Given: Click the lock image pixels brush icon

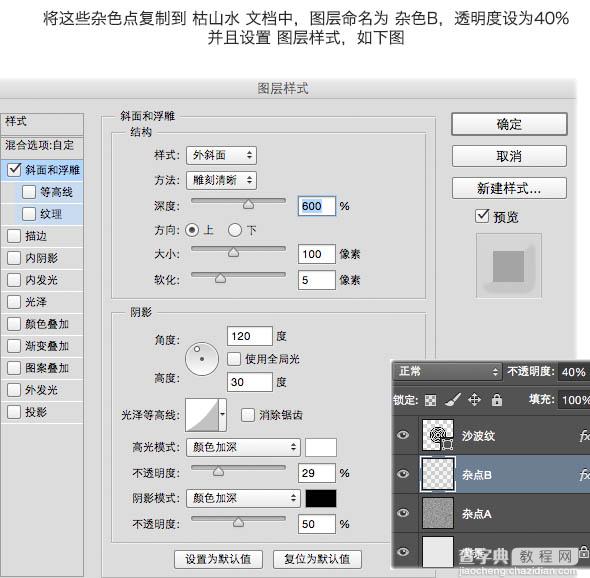Looking at the screenshot, I should [453, 400].
